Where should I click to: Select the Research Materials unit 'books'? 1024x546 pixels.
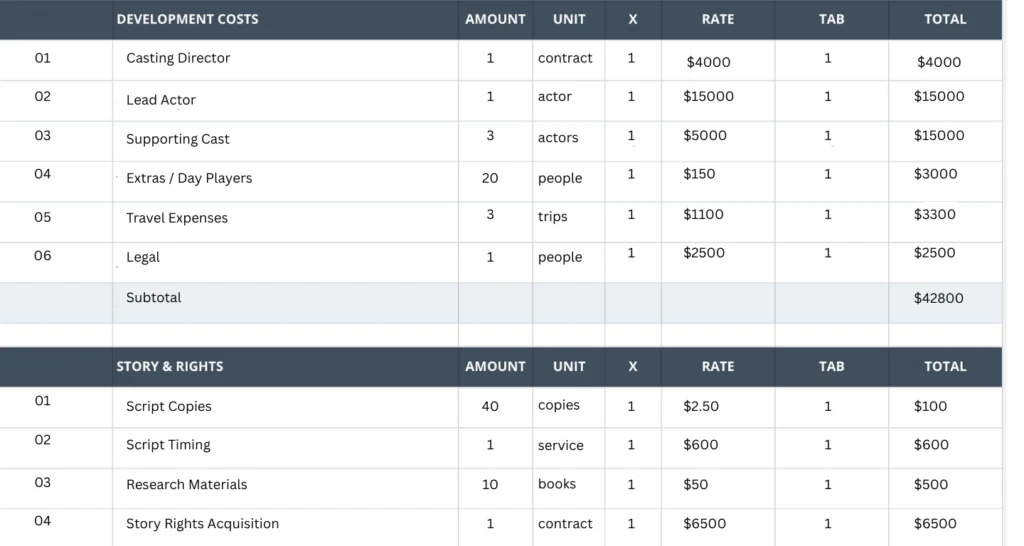(557, 484)
